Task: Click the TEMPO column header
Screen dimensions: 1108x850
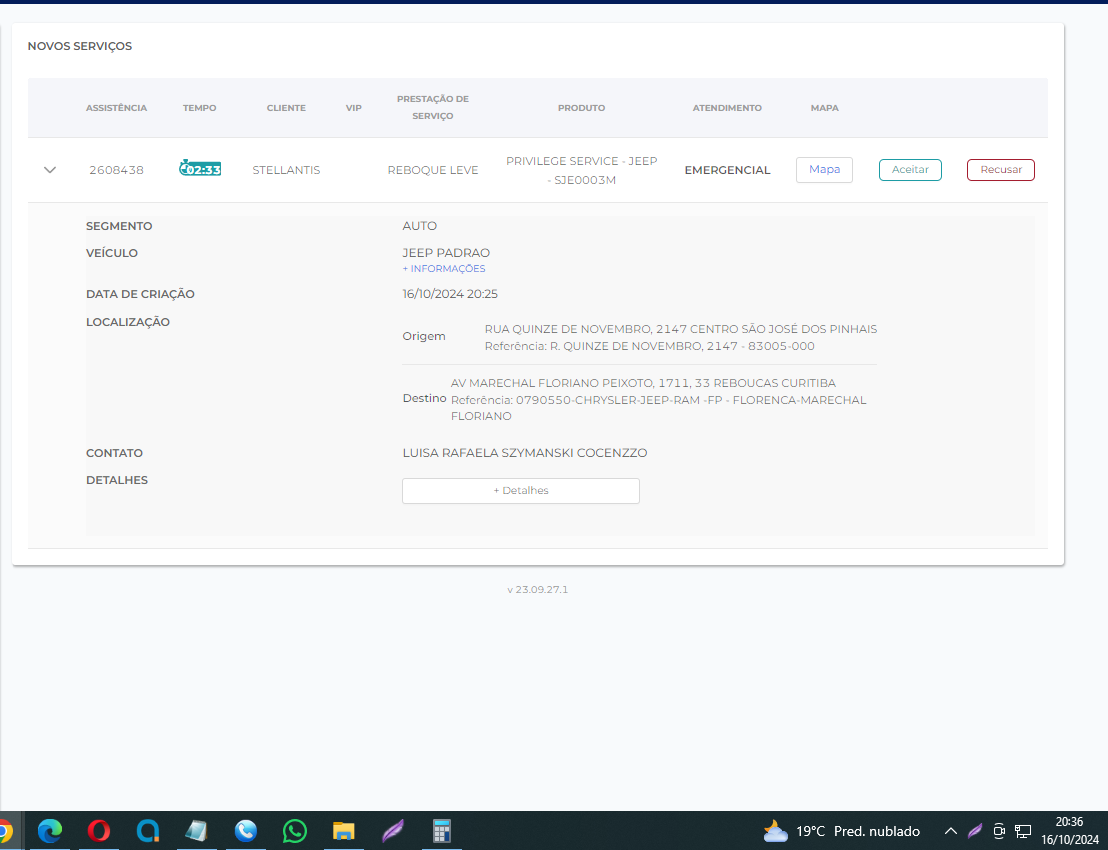Action: point(199,108)
